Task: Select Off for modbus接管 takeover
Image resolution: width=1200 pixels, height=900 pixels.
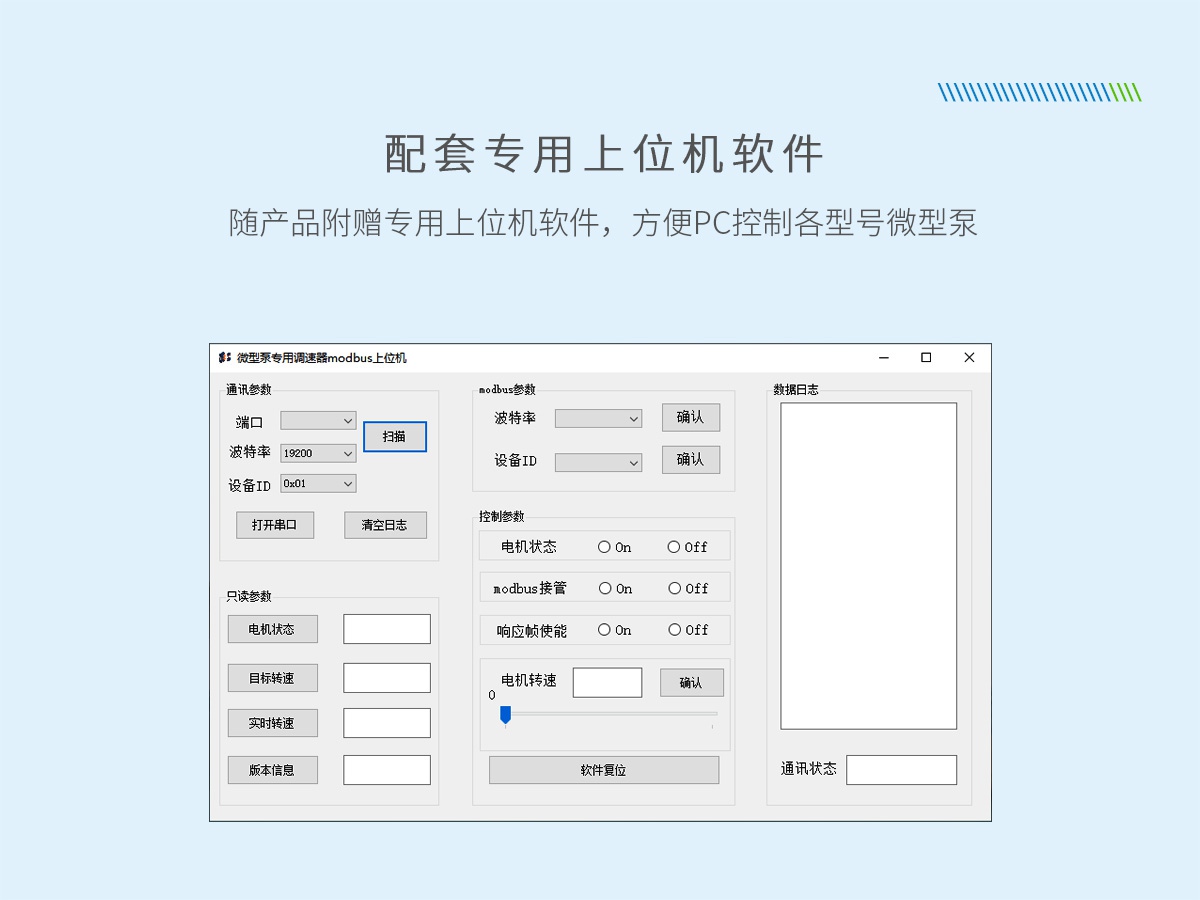Action: point(676,588)
